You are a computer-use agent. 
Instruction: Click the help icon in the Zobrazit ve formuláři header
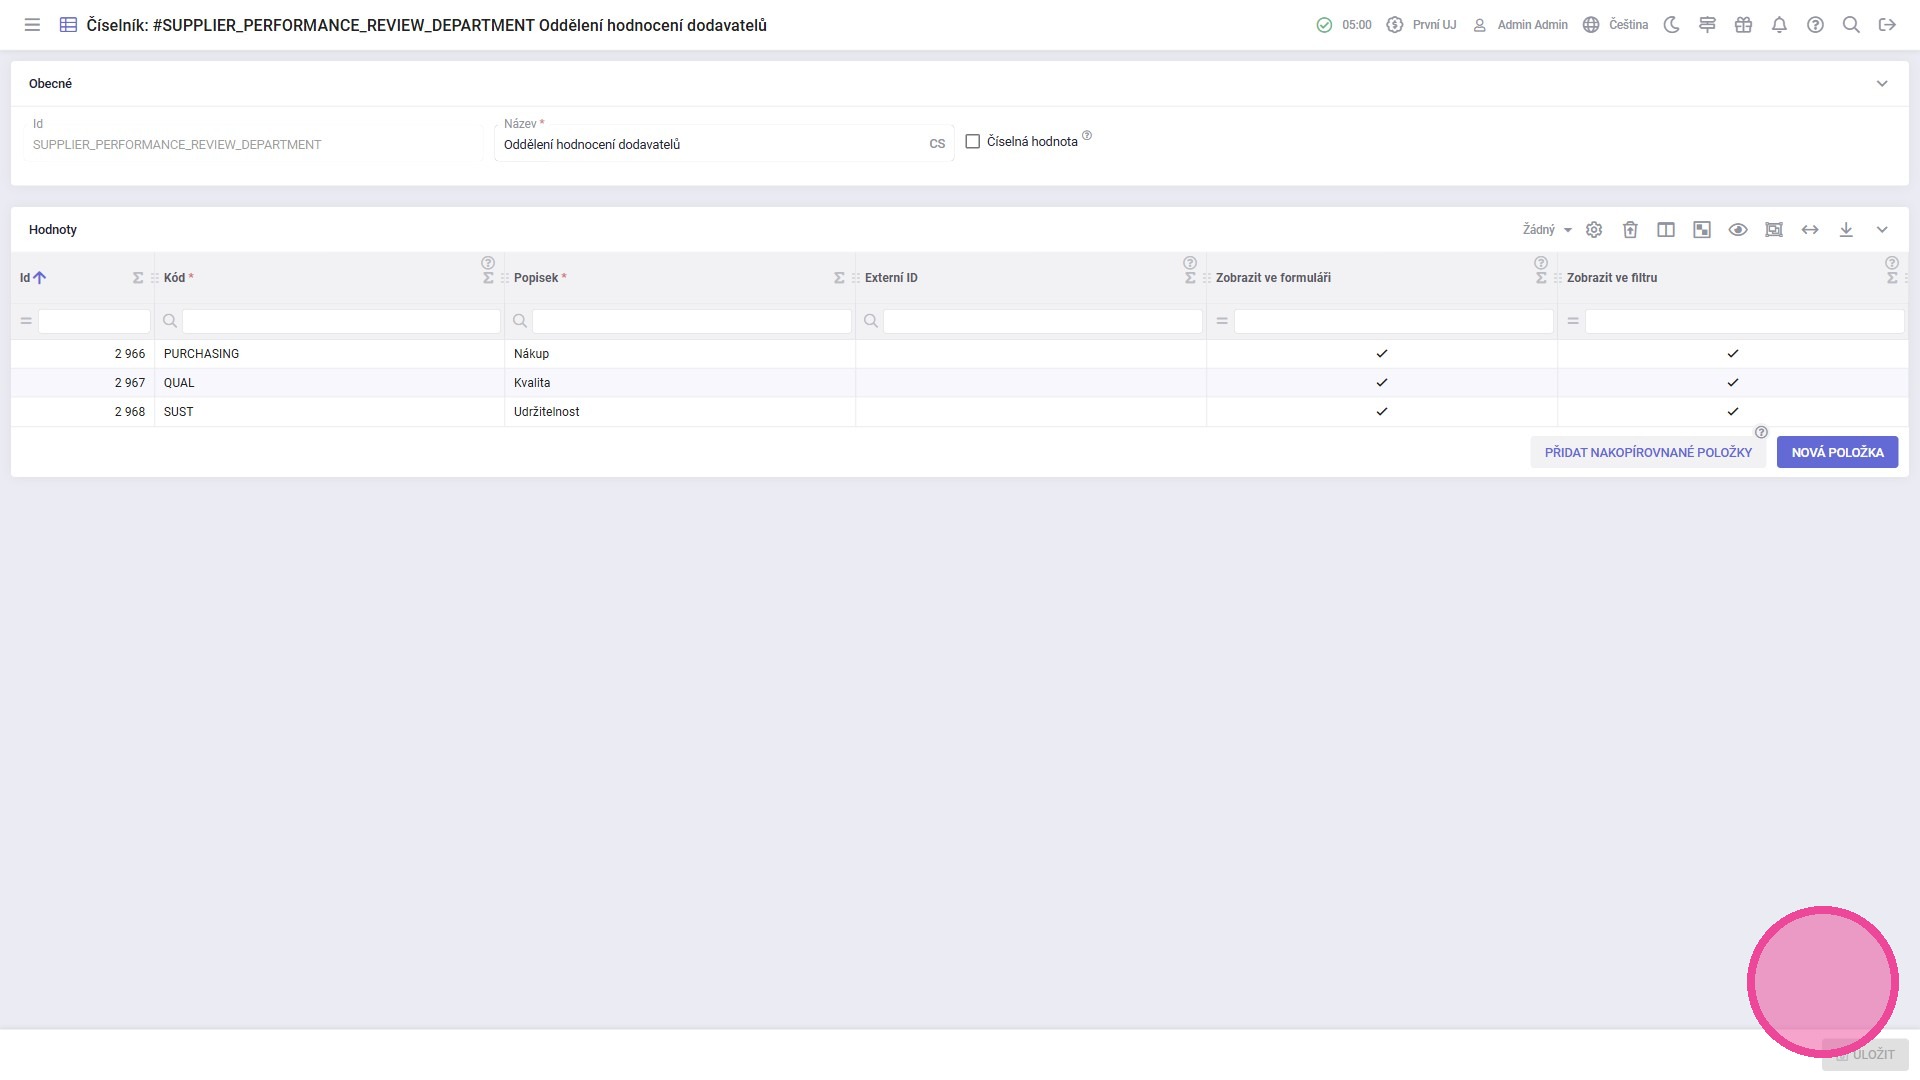click(x=1541, y=264)
